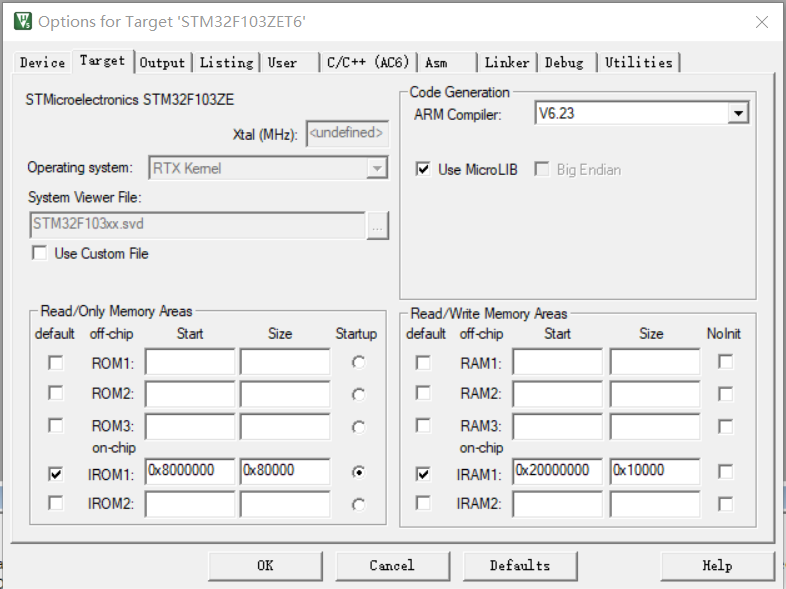Check IRAM2 NoInit checkbox
786x589 pixels.
(725, 504)
